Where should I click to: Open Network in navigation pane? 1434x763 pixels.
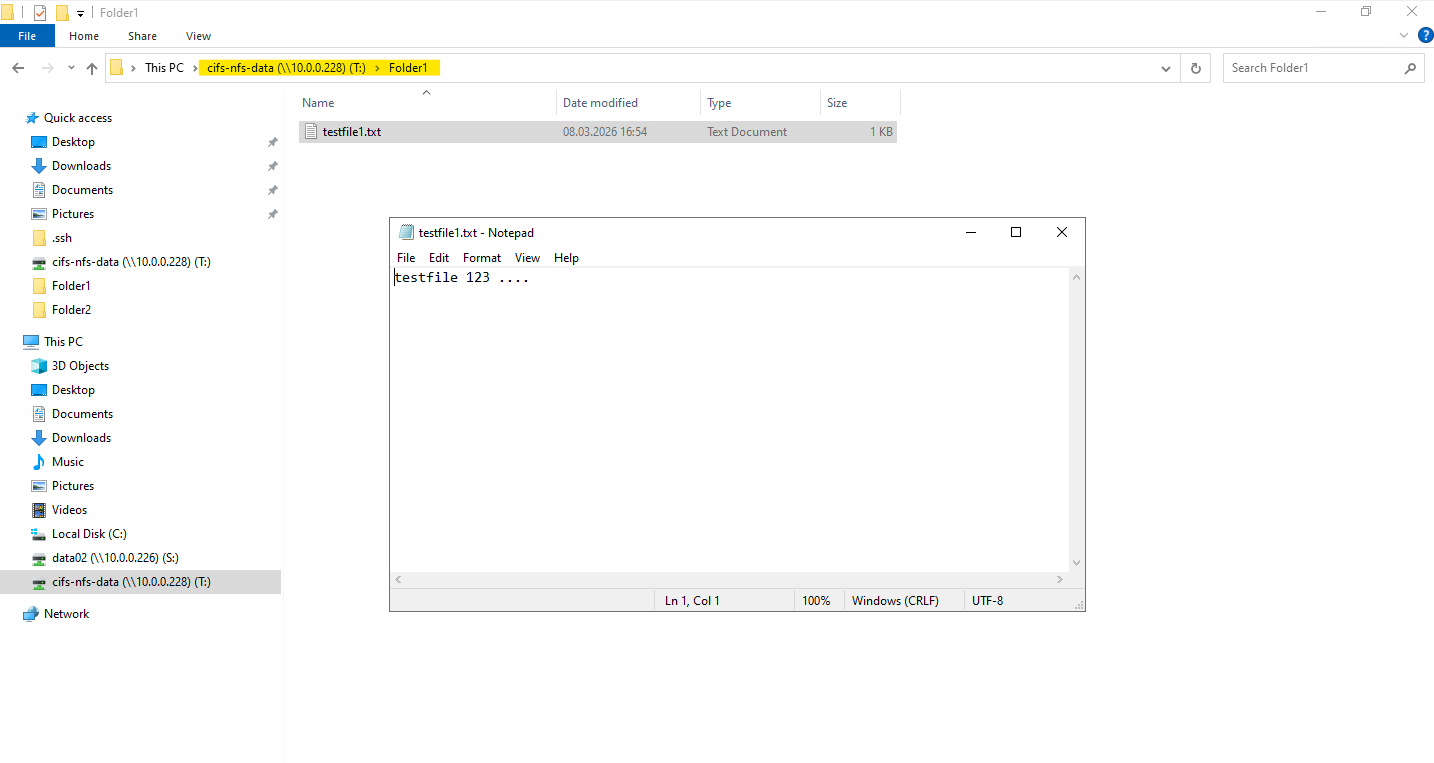coord(66,614)
